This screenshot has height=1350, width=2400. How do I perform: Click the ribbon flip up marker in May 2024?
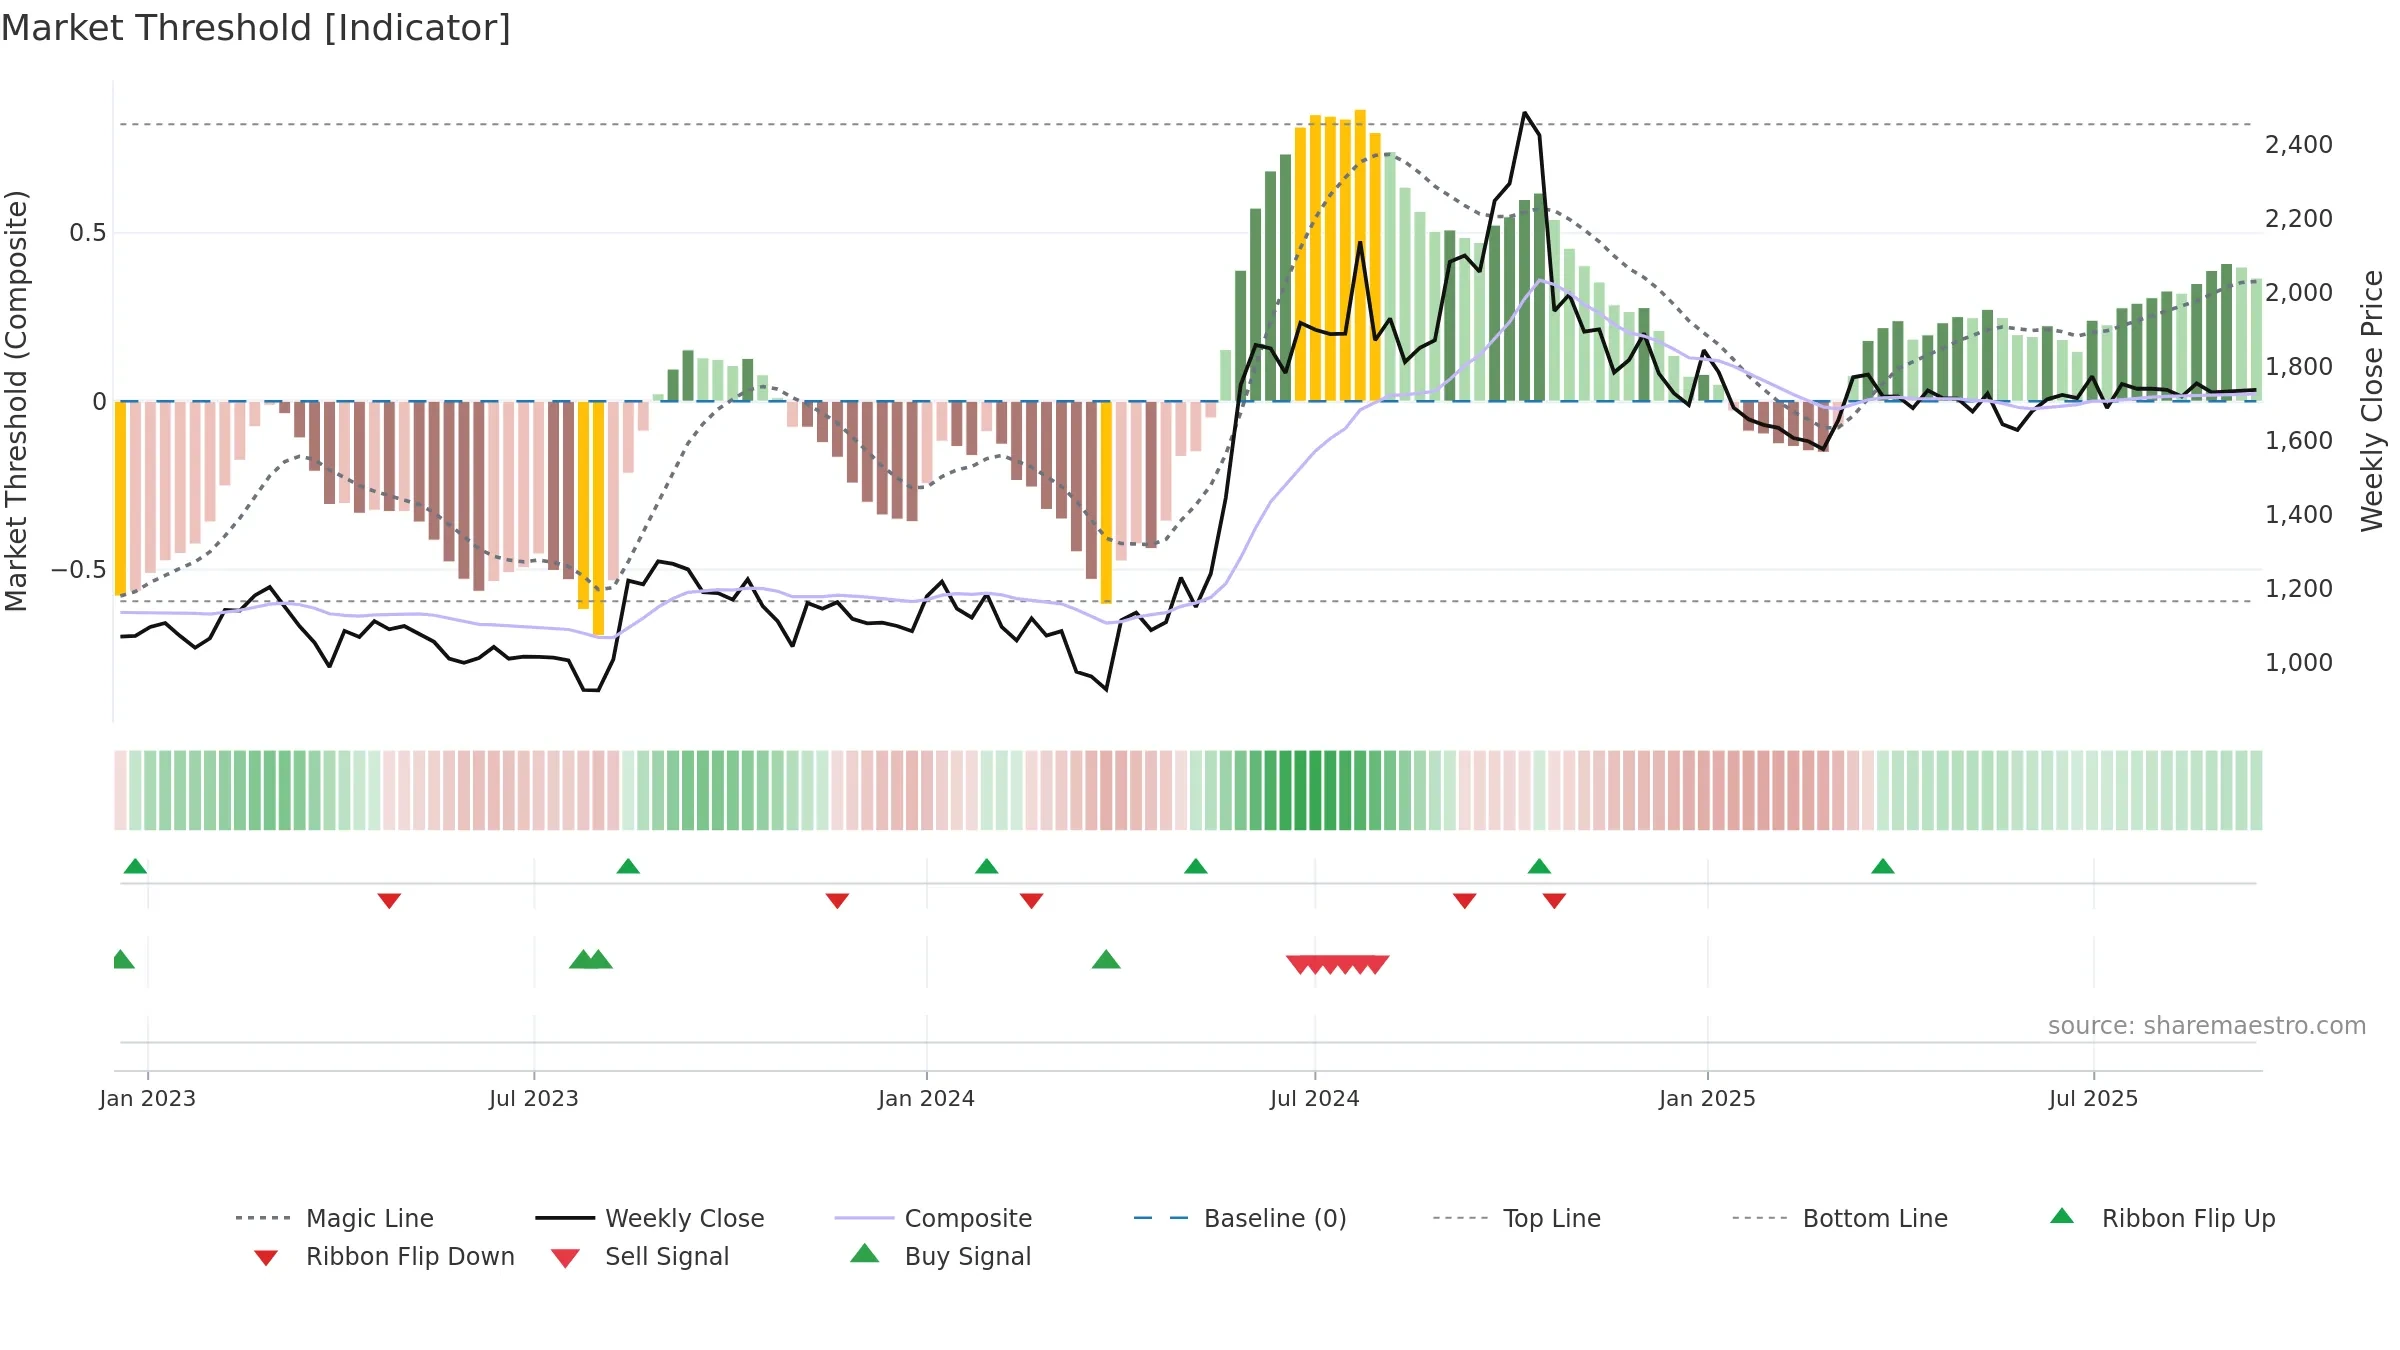point(1196,866)
